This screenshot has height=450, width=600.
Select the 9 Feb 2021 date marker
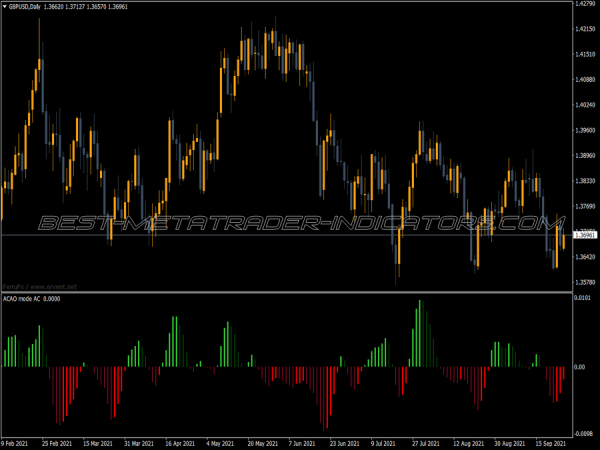[18, 442]
